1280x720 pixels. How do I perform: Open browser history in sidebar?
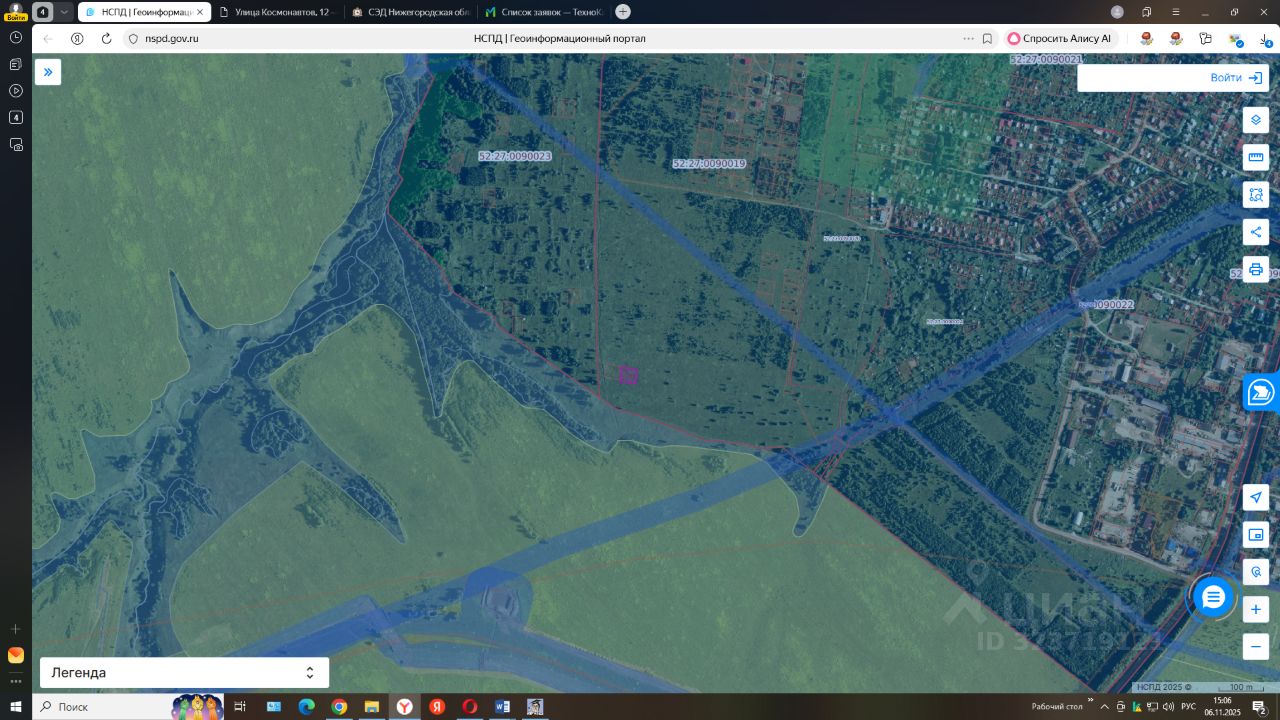coord(16,37)
